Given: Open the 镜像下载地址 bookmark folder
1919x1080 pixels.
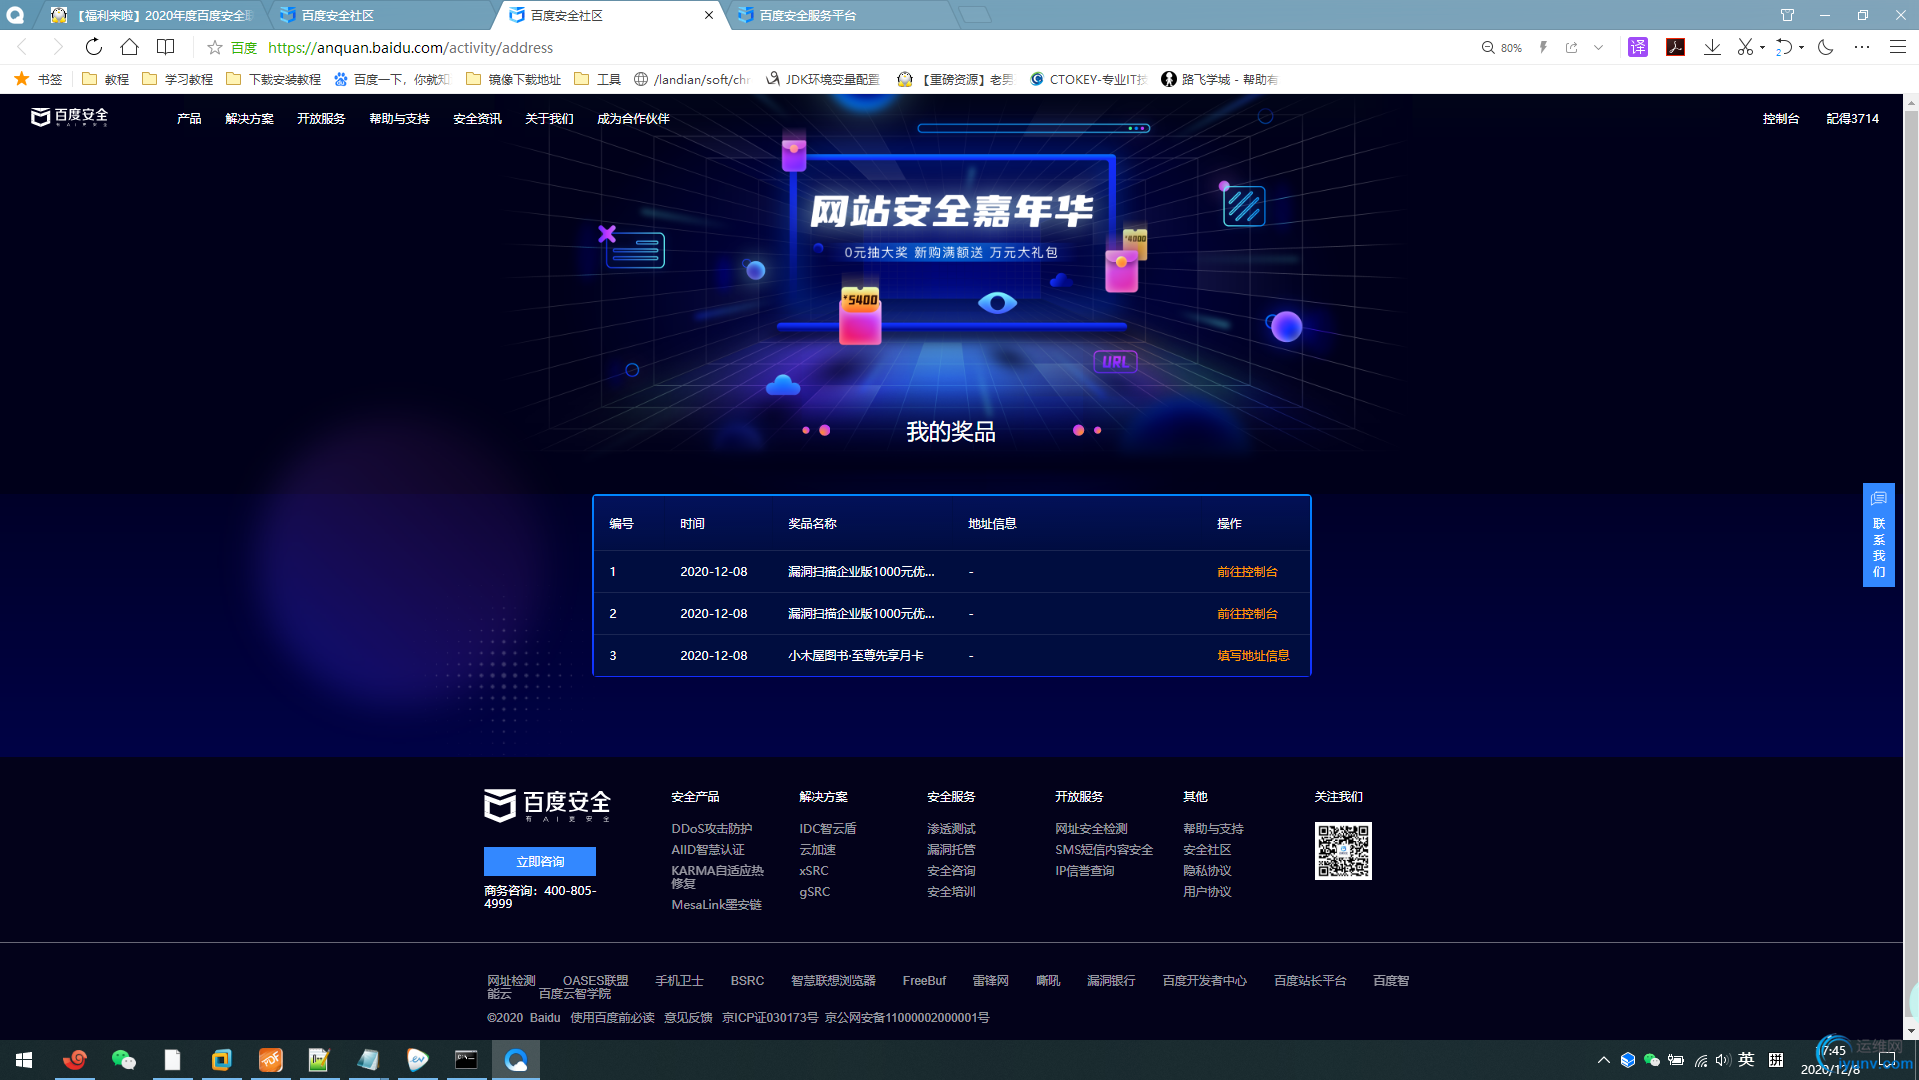Looking at the screenshot, I should (513, 79).
